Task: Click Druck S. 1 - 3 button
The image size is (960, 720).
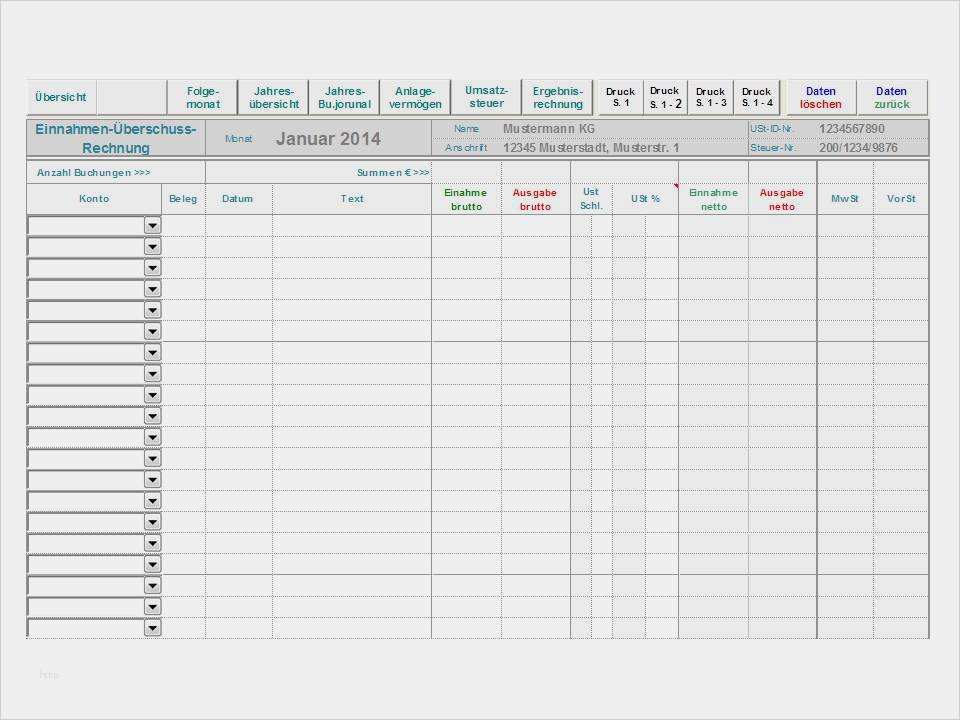Action: tap(711, 98)
